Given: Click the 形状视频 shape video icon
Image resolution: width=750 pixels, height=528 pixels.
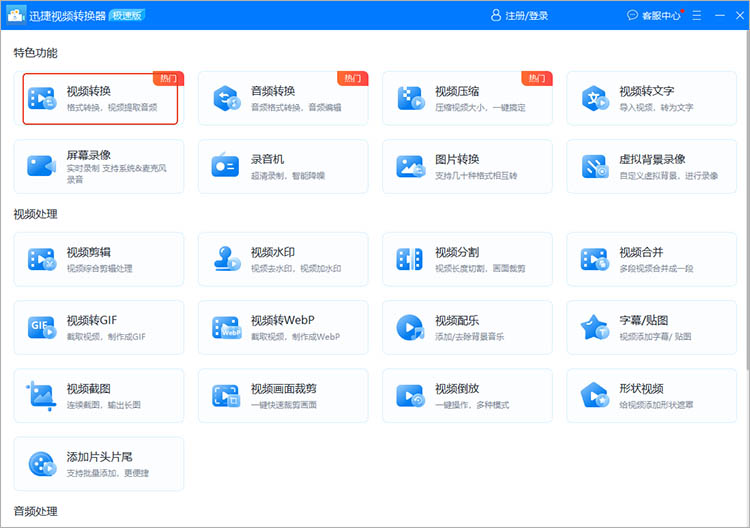Looking at the screenshot, I should 595,396.
